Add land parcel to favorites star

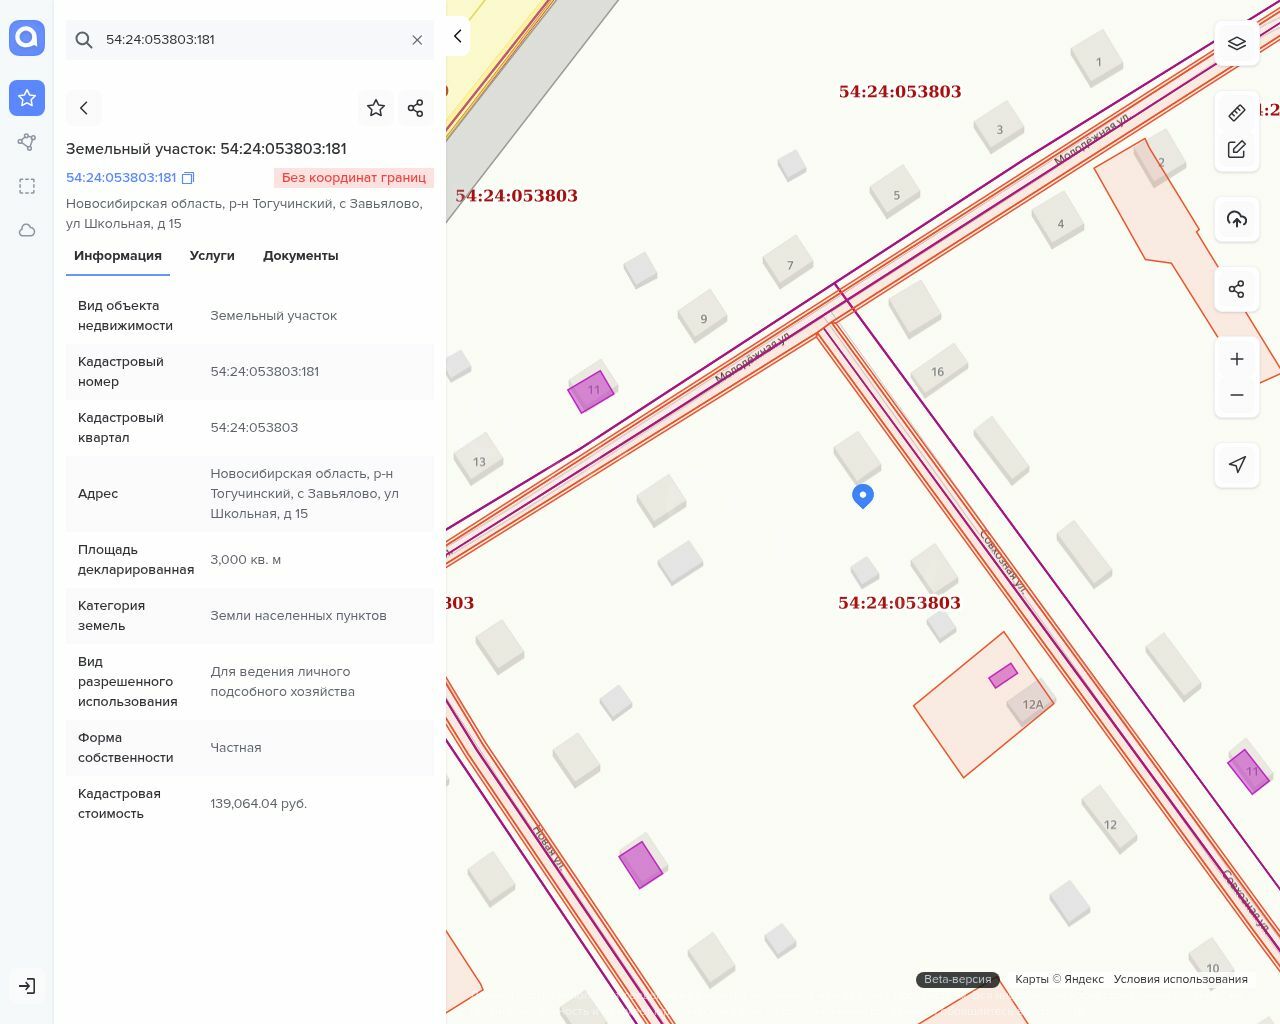376,108
